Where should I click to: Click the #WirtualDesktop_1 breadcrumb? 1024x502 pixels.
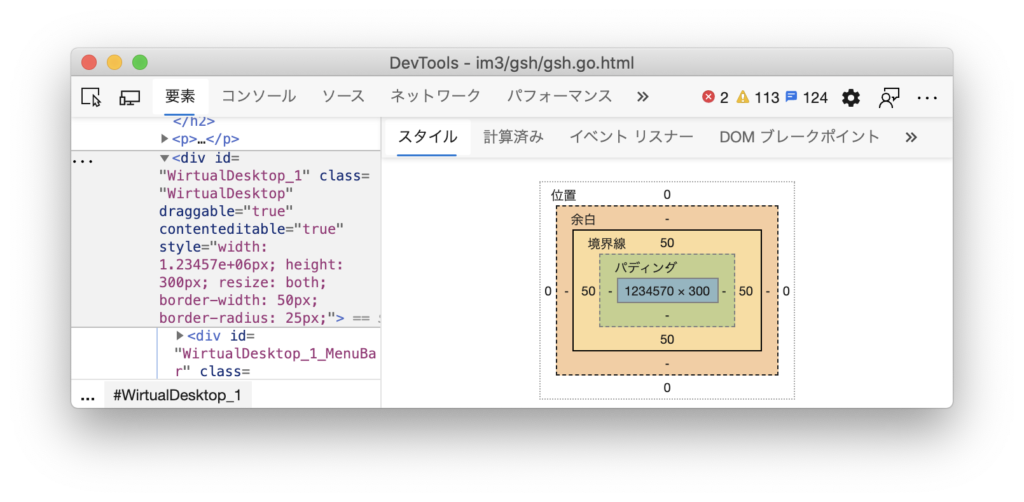[x=177, y=395]
